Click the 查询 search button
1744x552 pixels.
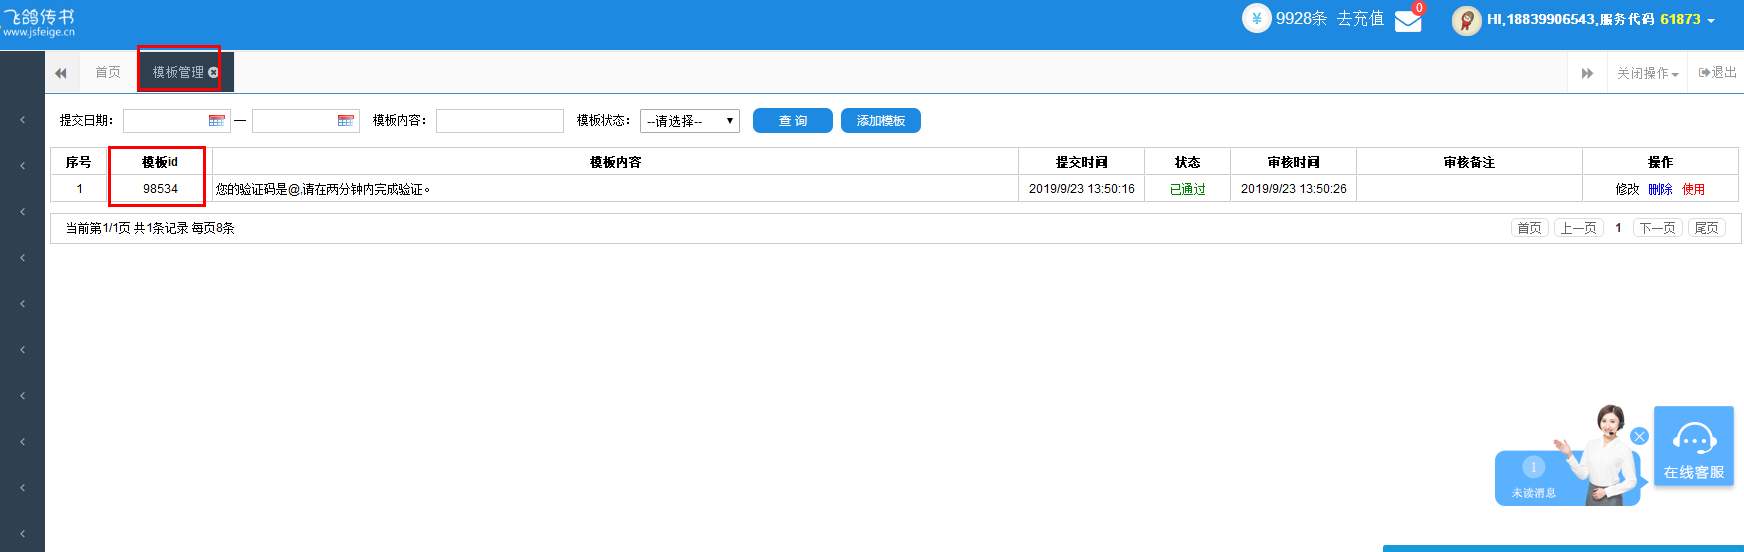(x=793, y=120)
